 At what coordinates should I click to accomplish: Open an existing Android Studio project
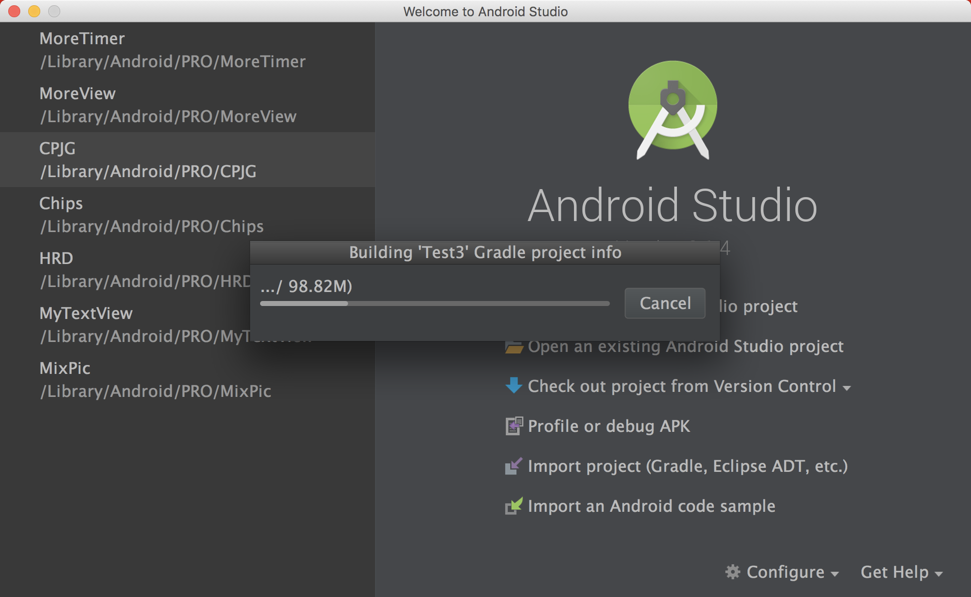click(685, 346)
